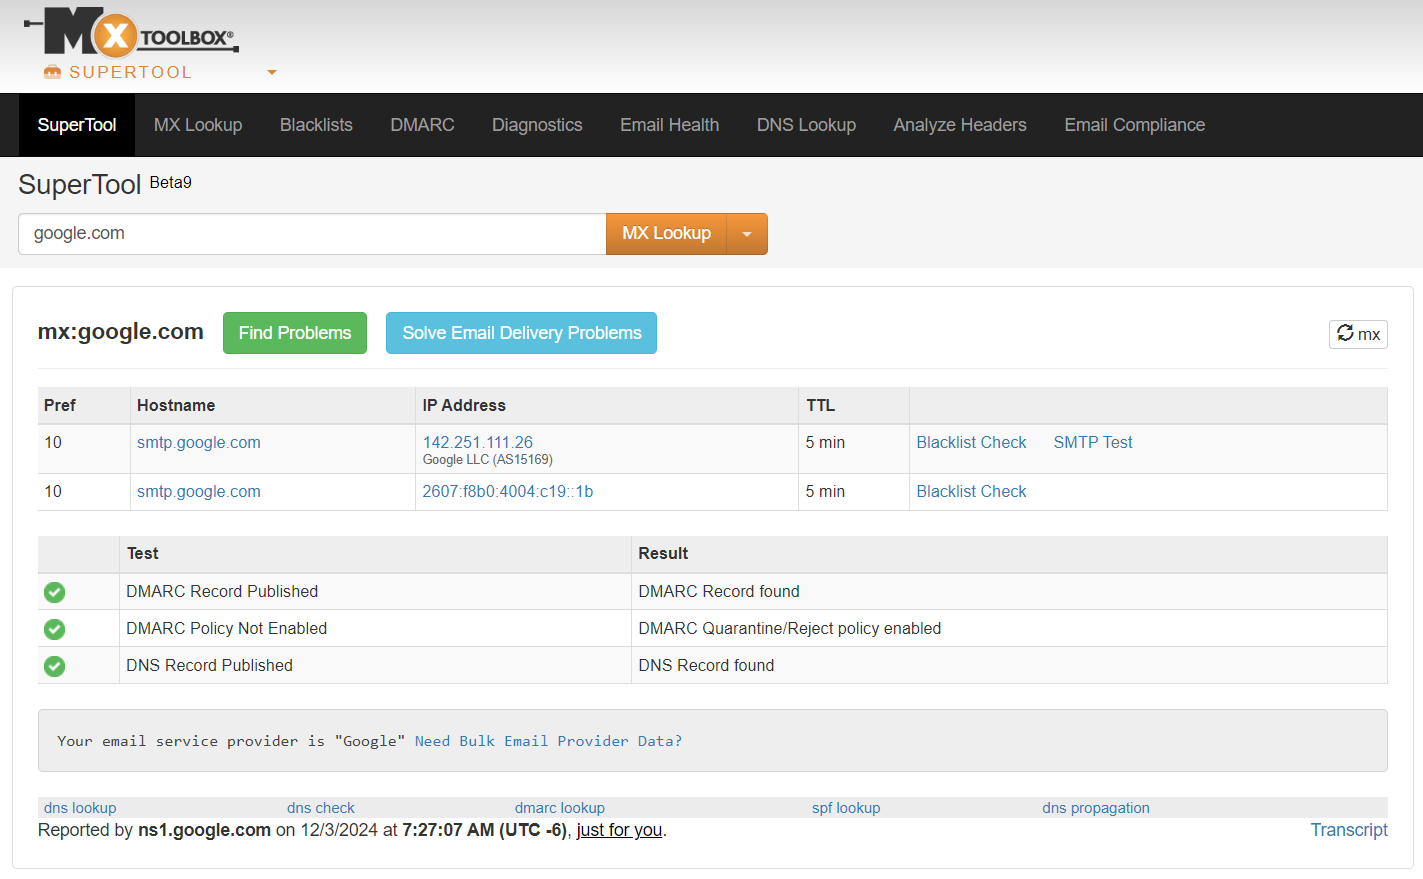Go to the Blacklists nav item
This screenshot has width=1423, height=879.
316,125
